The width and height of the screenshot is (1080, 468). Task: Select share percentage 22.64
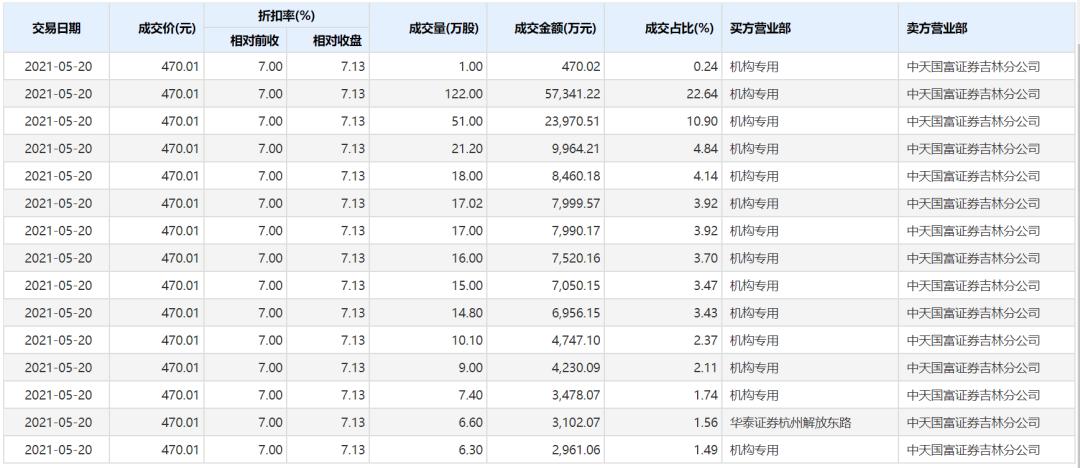(x=702, y=94)
